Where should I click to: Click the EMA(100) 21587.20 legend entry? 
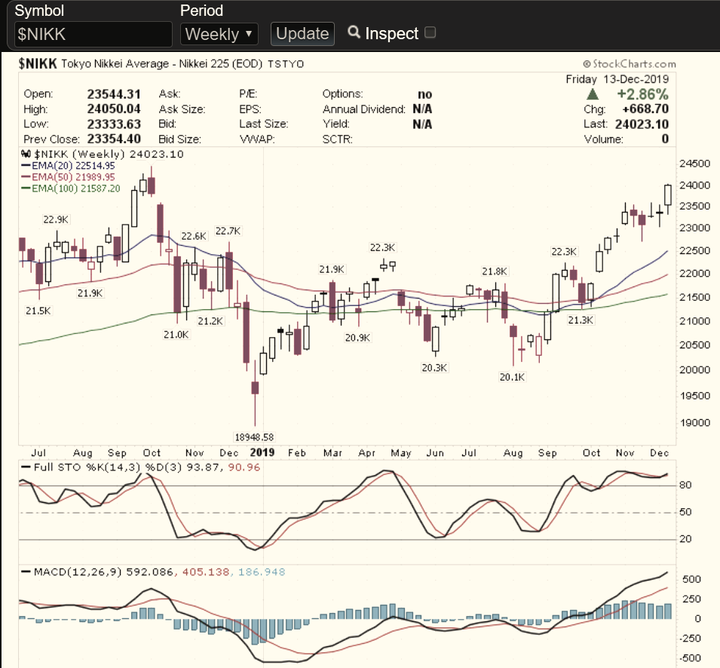pos(71,189)
